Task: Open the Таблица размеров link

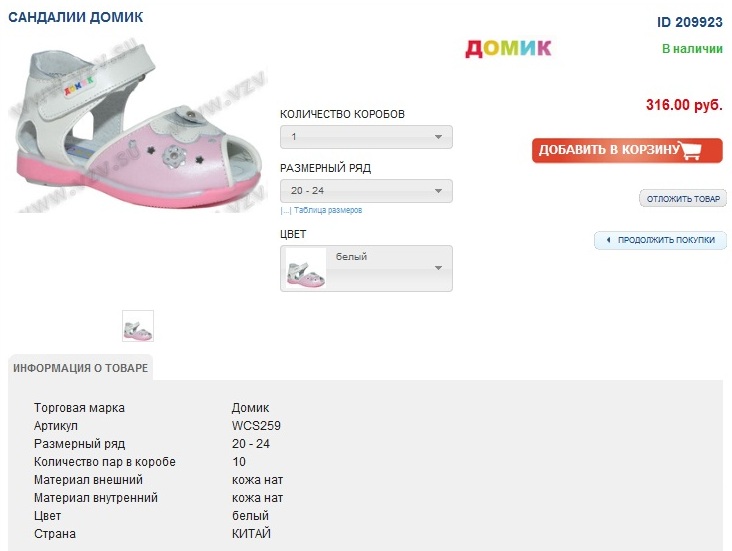Action: click(x=326, y=210)
